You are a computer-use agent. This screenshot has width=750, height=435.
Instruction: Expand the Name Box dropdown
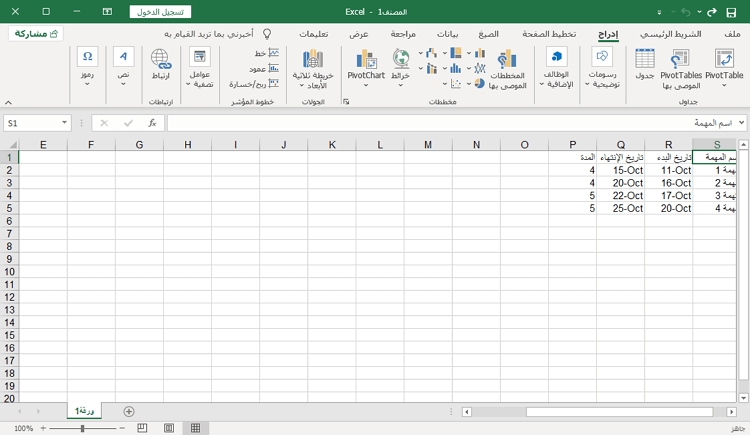[66, 123]
